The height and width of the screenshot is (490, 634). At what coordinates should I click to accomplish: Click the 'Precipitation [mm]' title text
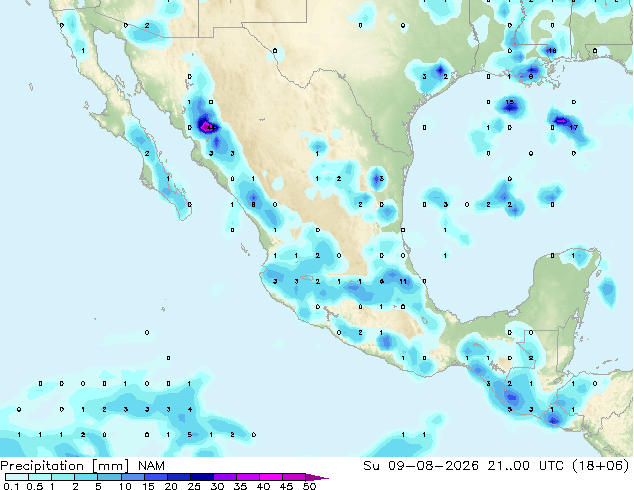pos(65,466)
